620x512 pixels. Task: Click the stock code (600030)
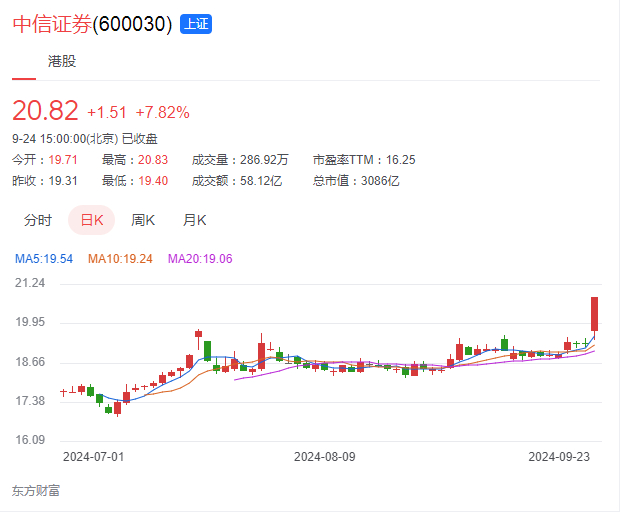pyautogui.click(x=132, y=24)
